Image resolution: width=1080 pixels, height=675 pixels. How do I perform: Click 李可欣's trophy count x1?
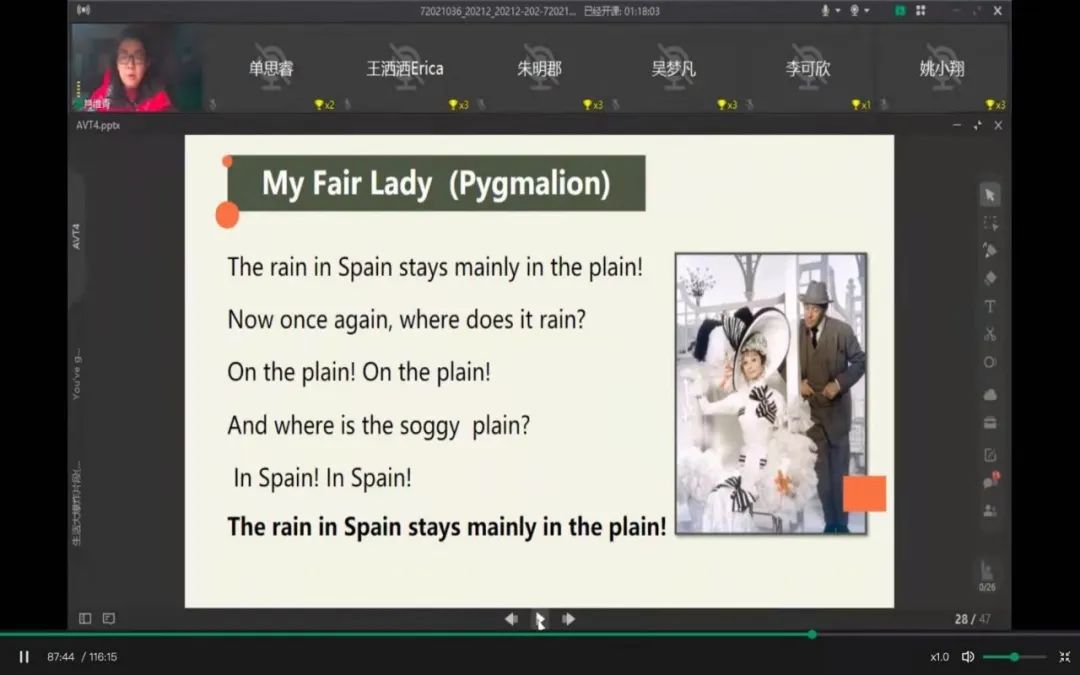[x=861, y=105]
